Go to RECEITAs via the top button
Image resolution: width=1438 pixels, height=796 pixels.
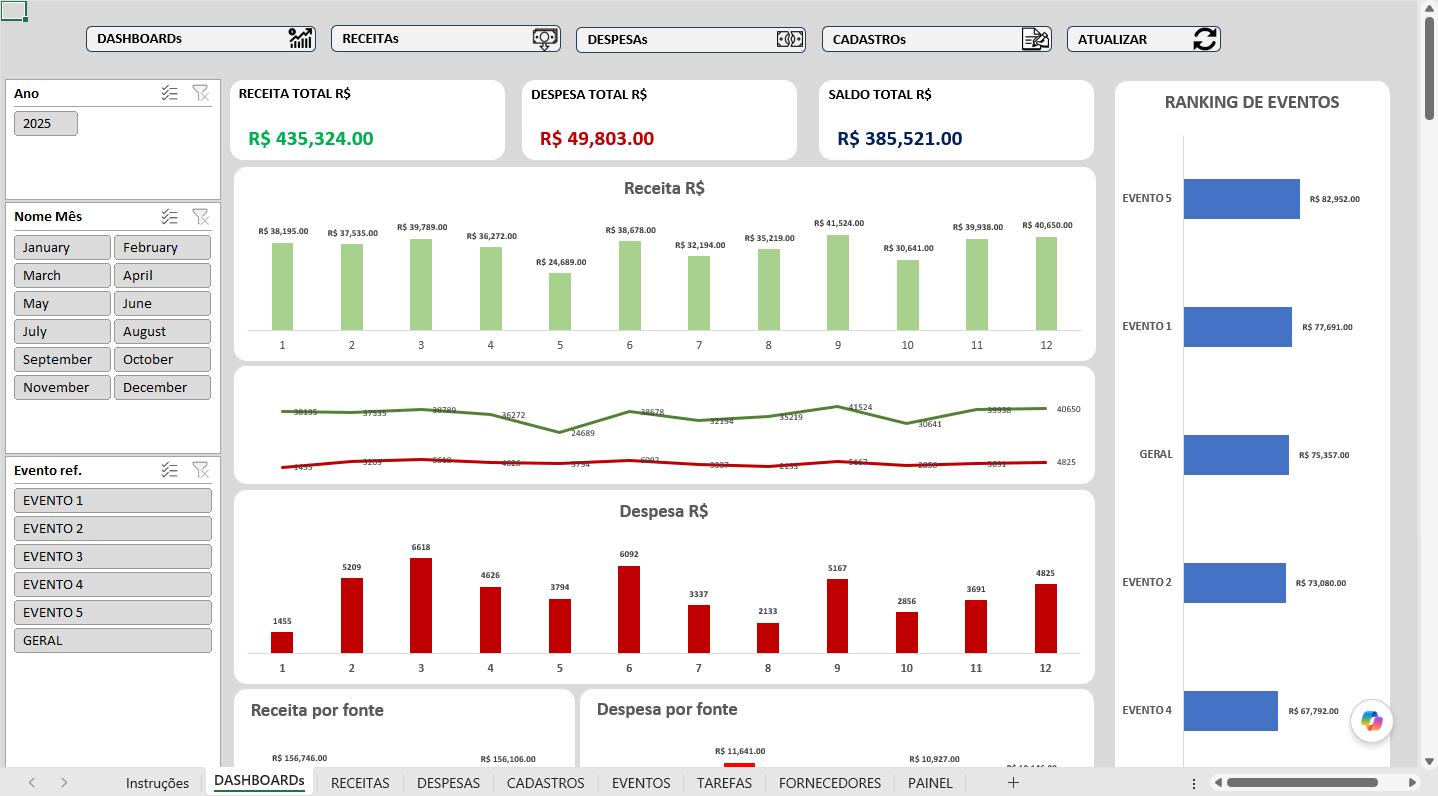point(446,39)
